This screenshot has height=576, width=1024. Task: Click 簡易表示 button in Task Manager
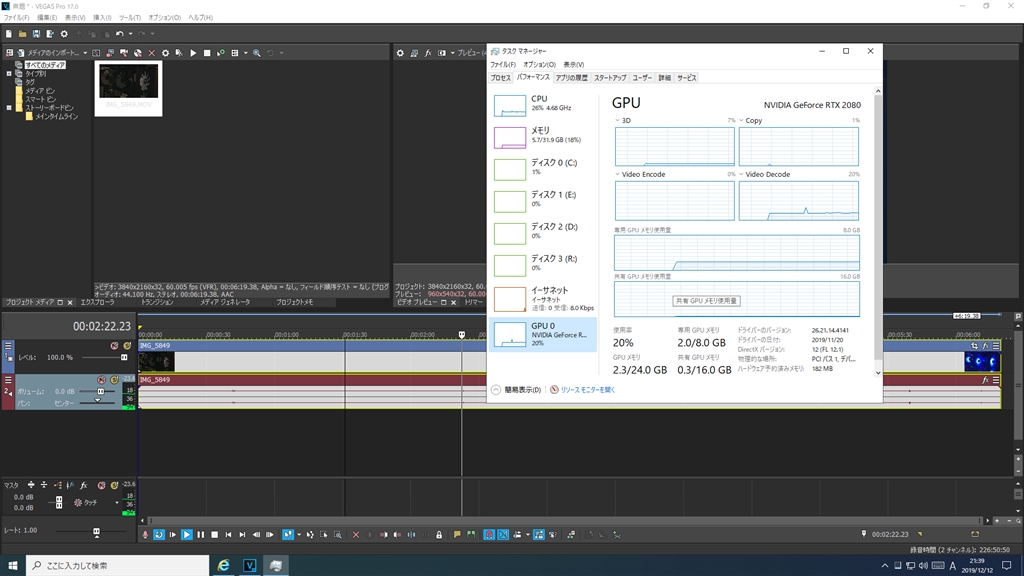pyautogui.click(x=516, y=390)
